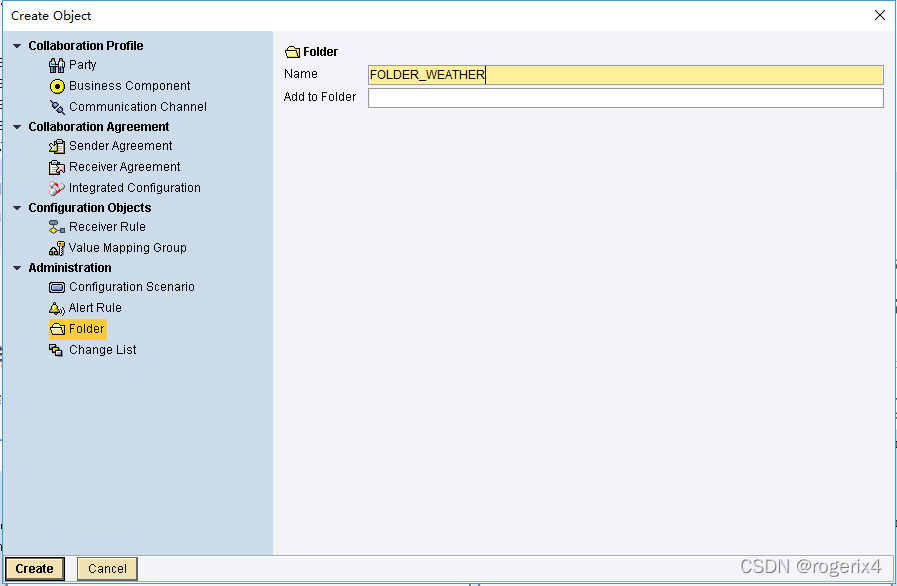
Task: Click the Alert Rule bell icon
Action: pos(57,308)
